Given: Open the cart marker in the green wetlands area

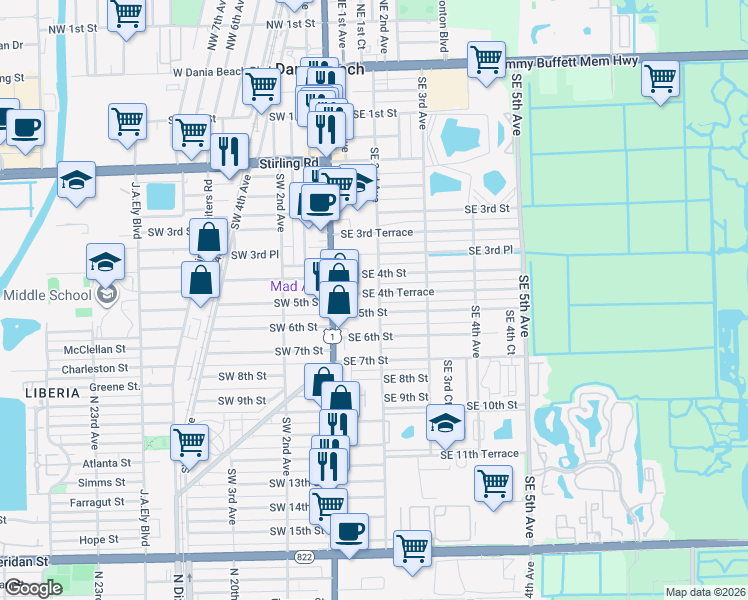Looking at the screenshot, I should (x=660, y=79).
